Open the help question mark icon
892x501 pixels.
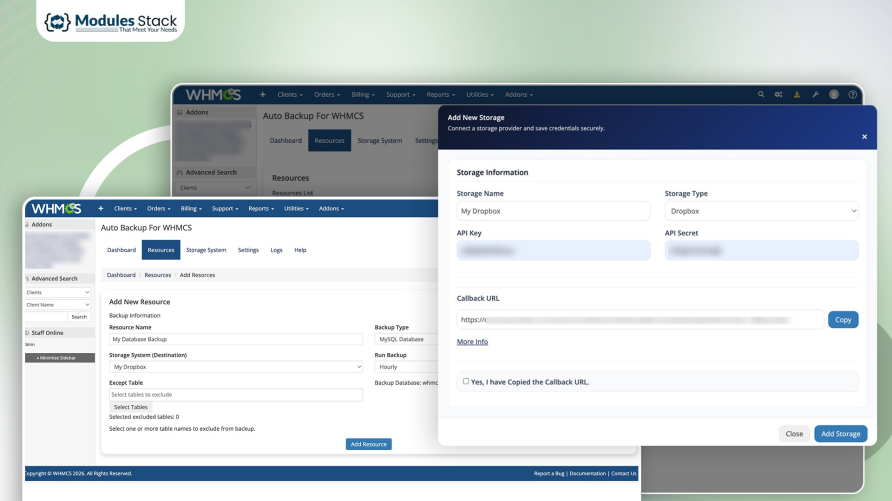tap(853, 95)
